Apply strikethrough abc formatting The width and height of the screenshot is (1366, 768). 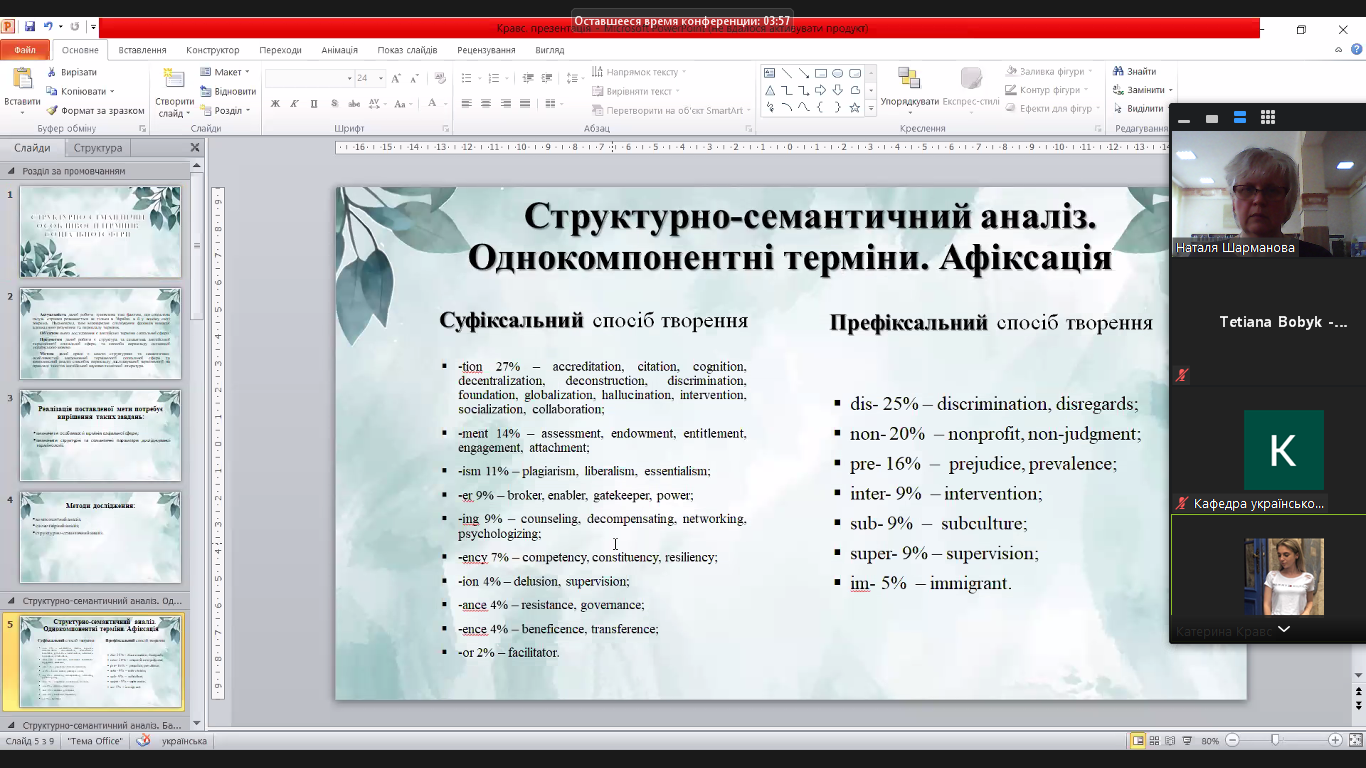point(354,103)
